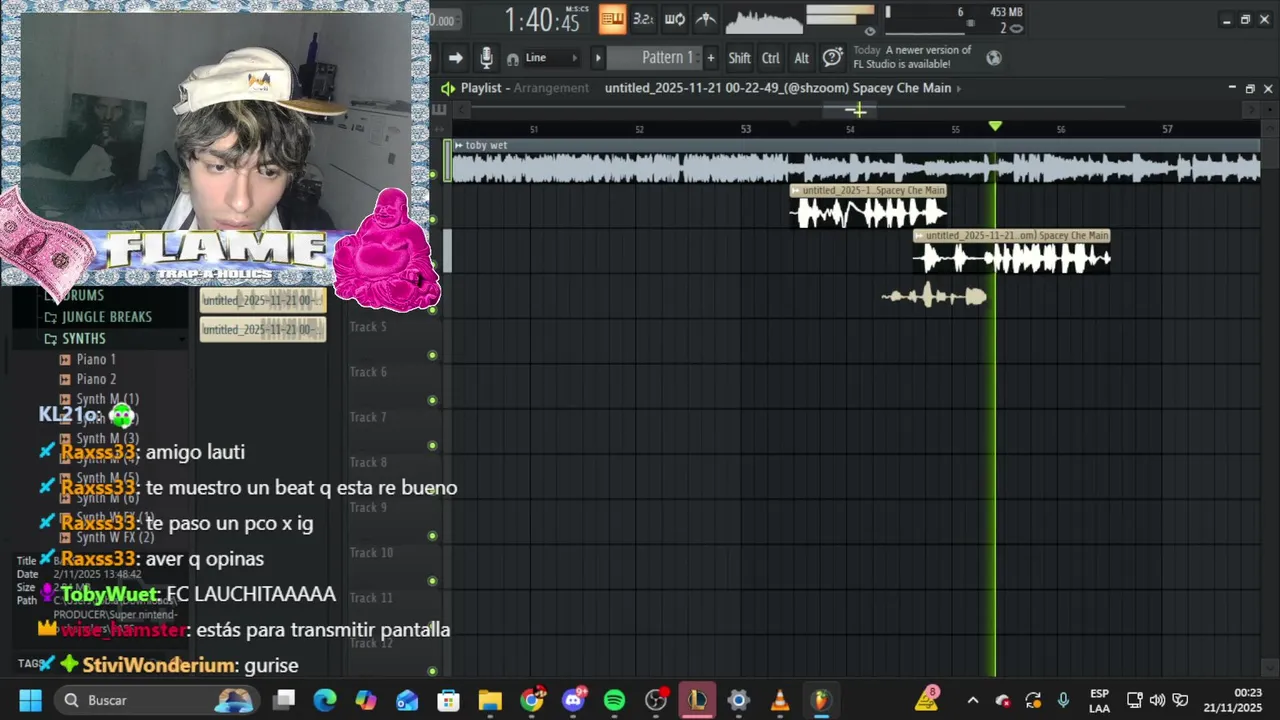Add a new pattern with plus button
The image size is (1280, 720).
click(x=711, y=58)
